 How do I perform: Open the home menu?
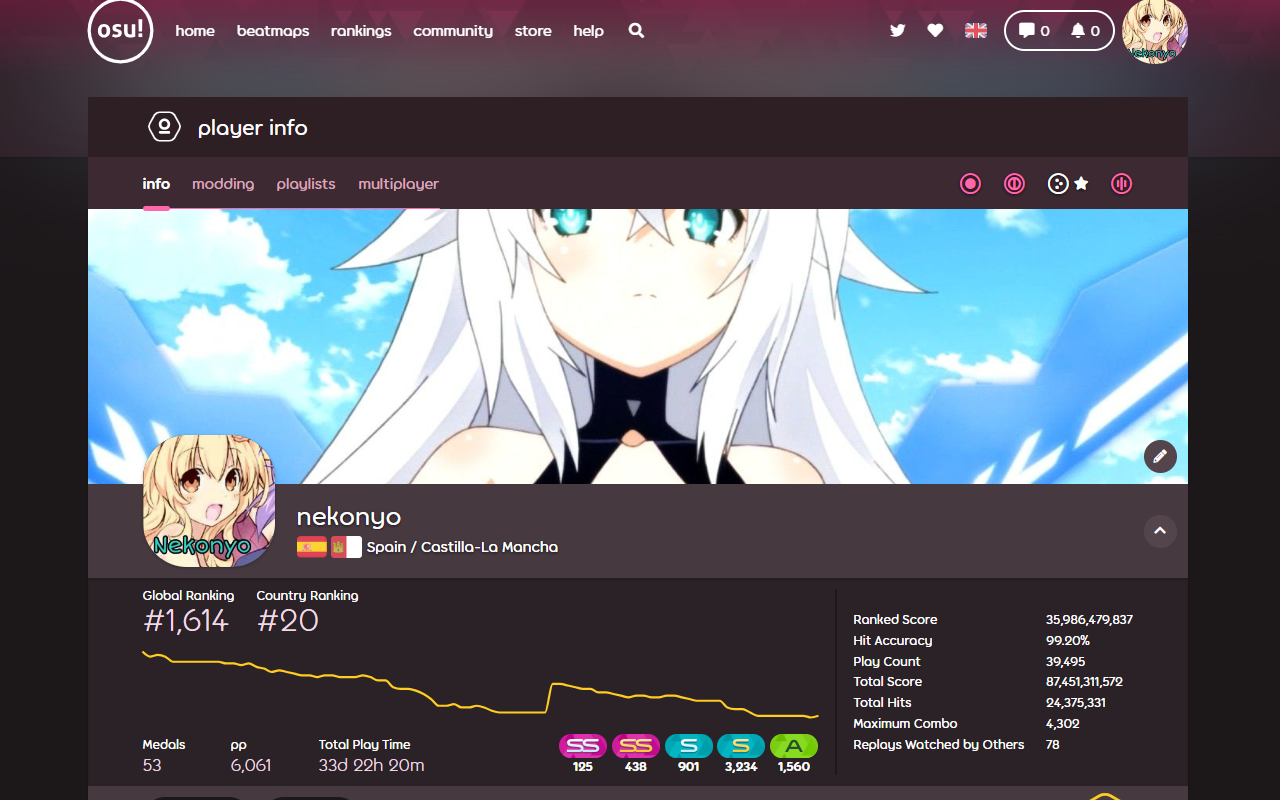195,31
